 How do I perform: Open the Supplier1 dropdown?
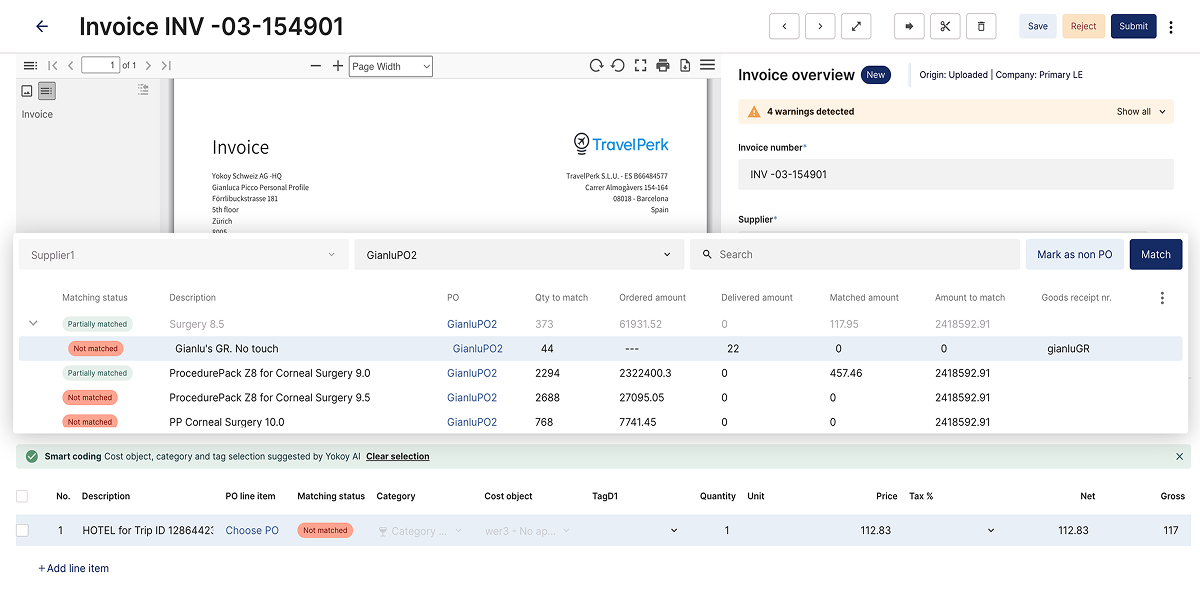pyautogui.click(x=183, y=254)
